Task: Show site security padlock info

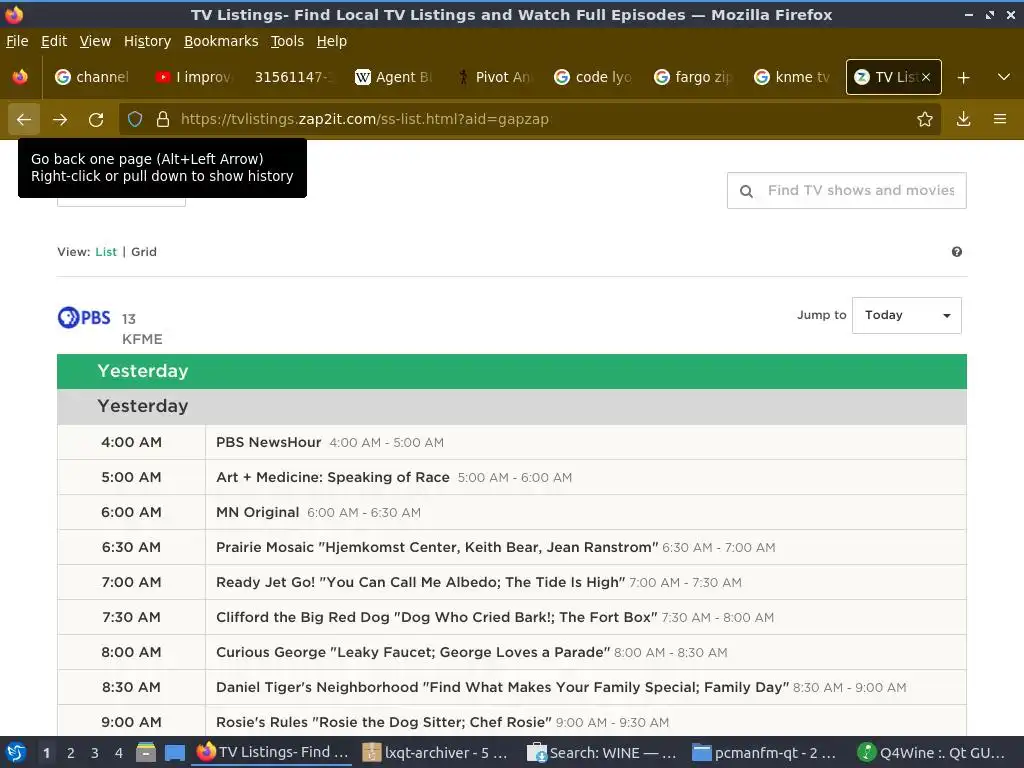Action: [163, 120]
